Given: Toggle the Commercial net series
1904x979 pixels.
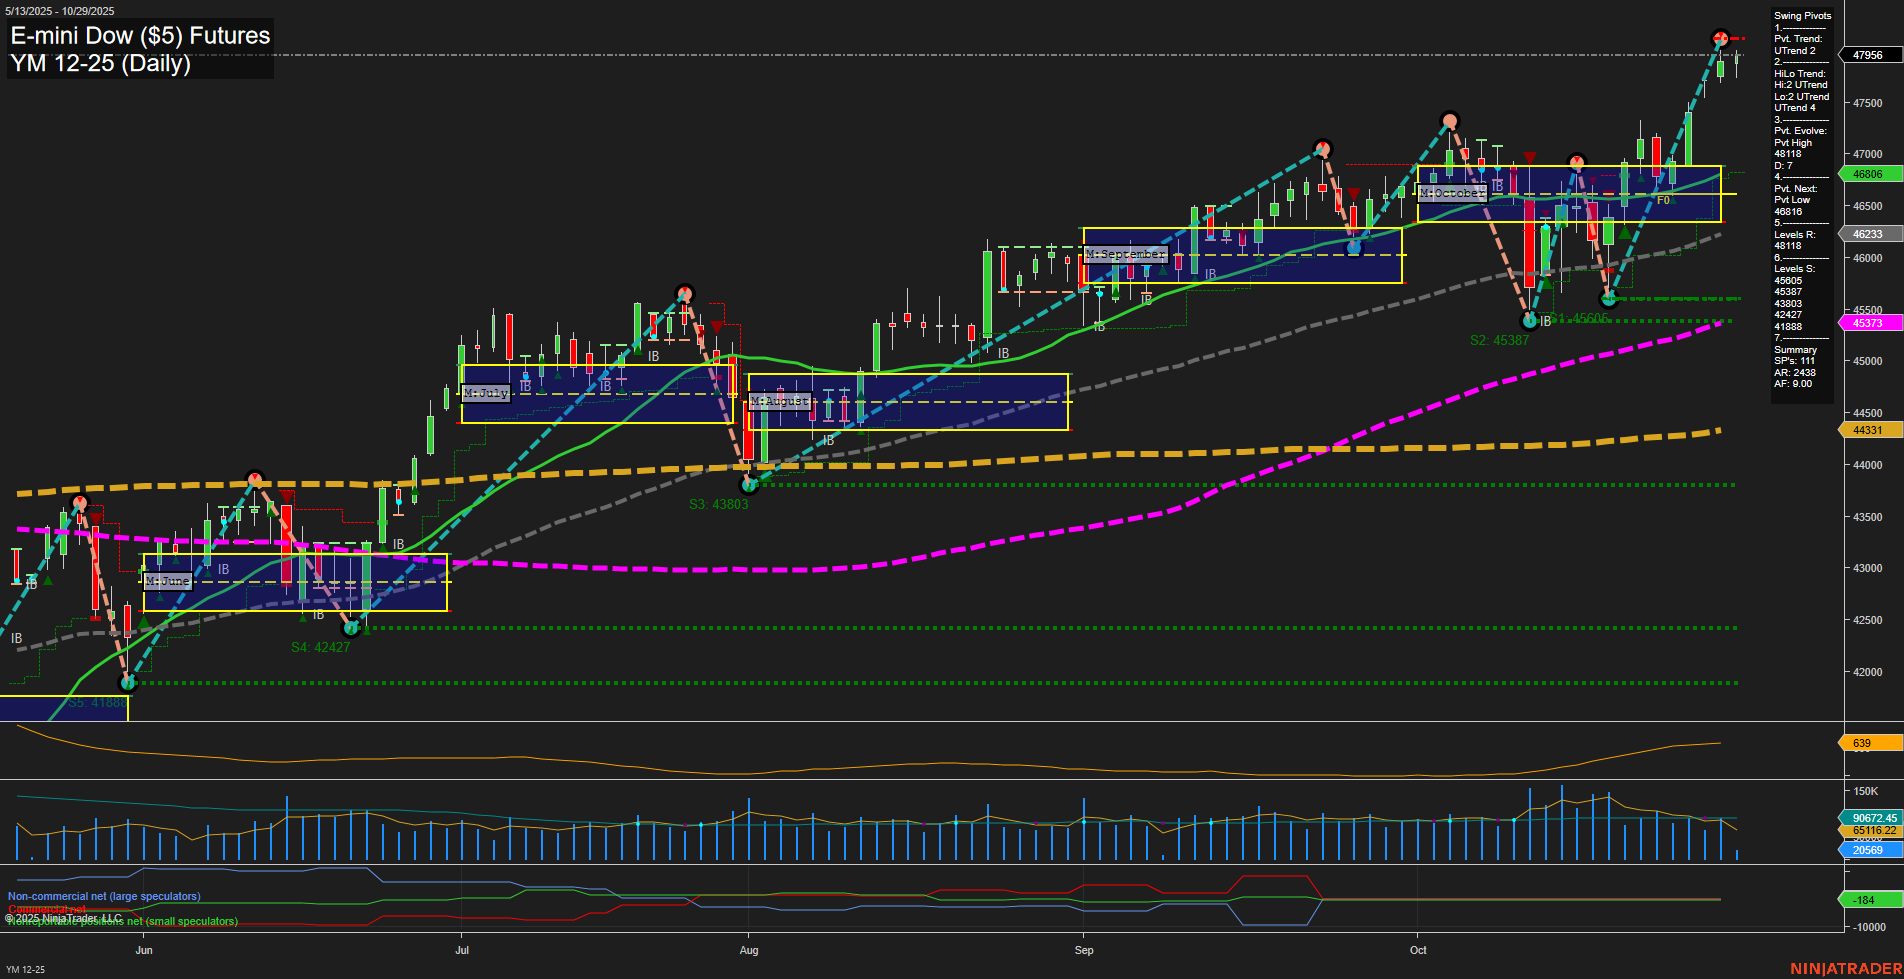Looking at the screenshot, I should [47, 908].
